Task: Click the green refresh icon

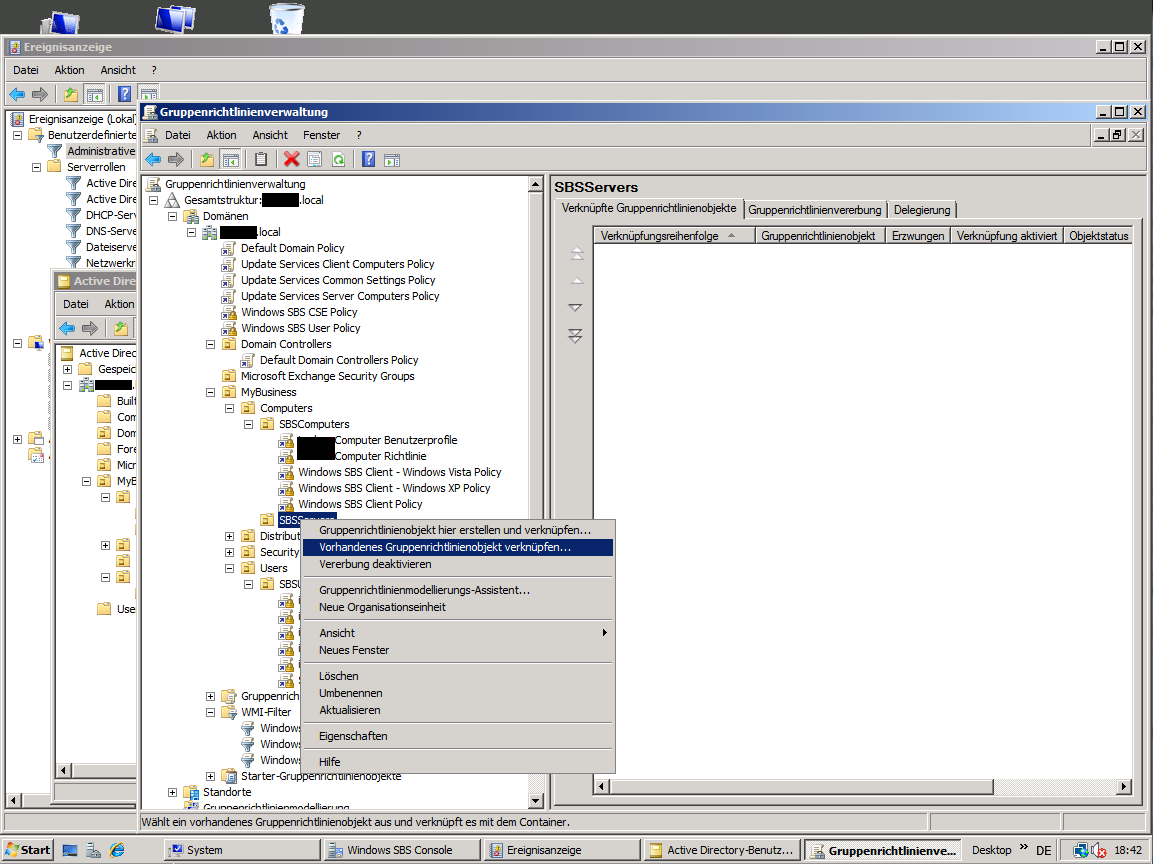Action: (x=338, y=160)
